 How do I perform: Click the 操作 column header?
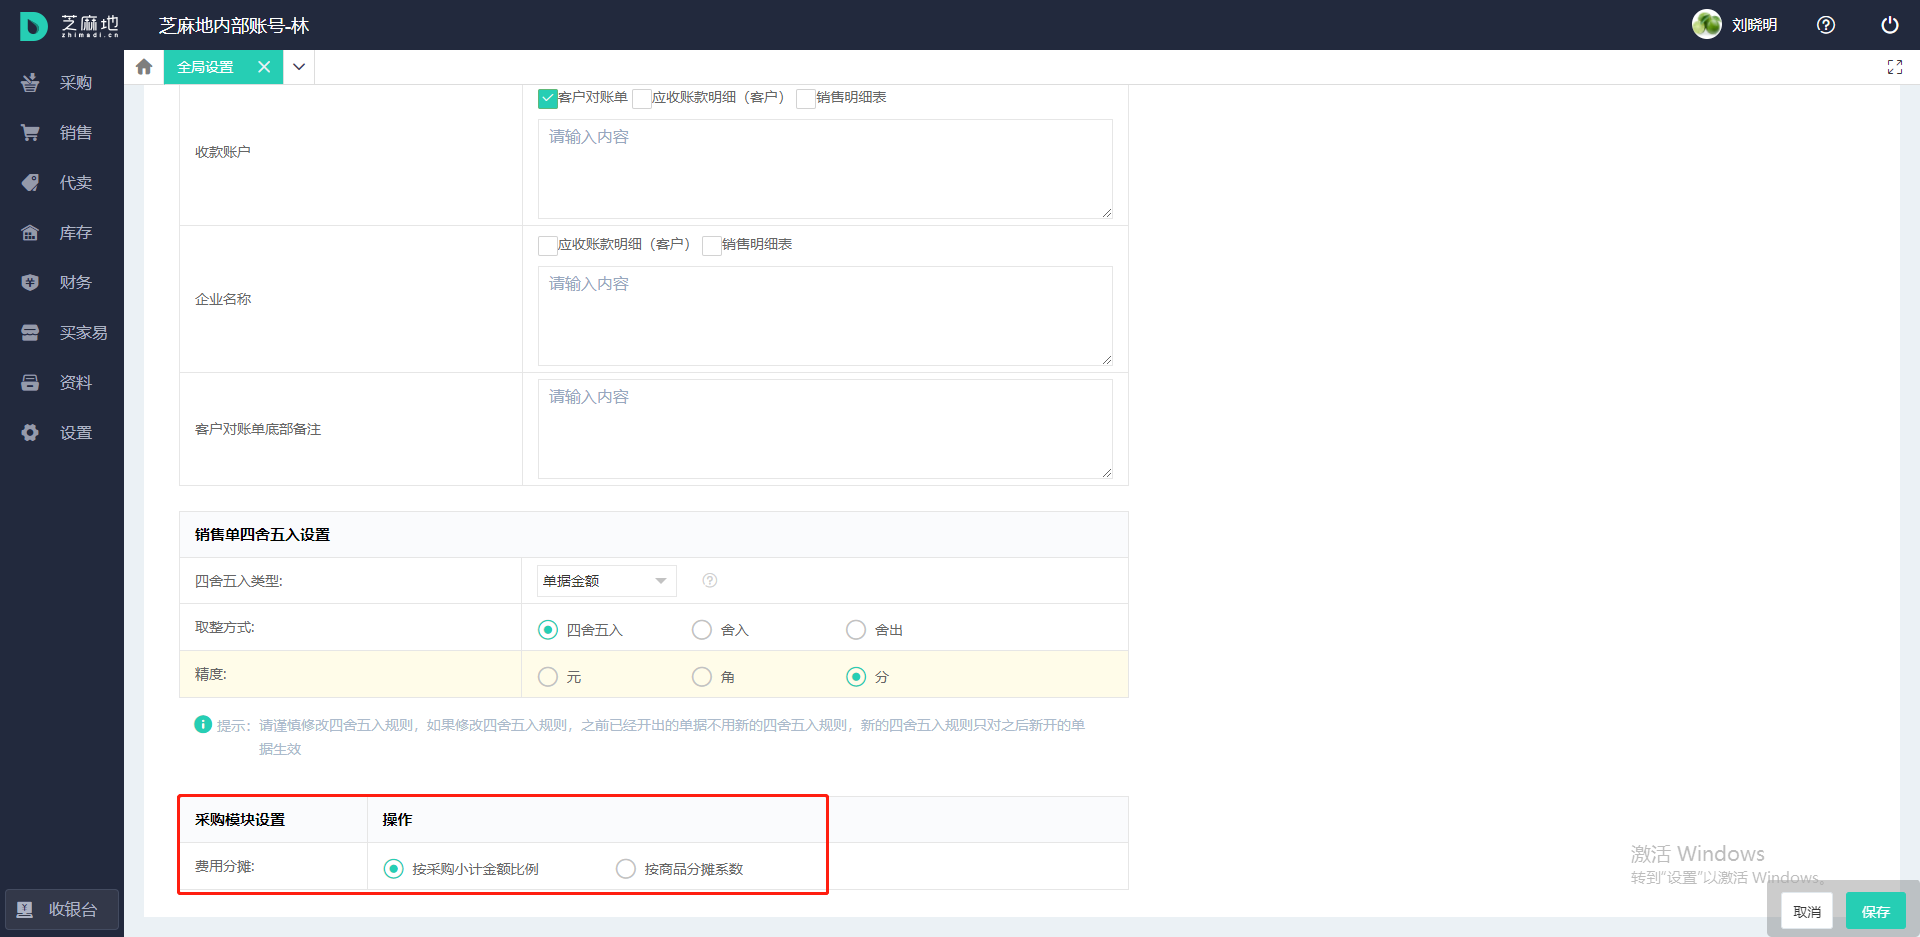click(x=397, y=820)
